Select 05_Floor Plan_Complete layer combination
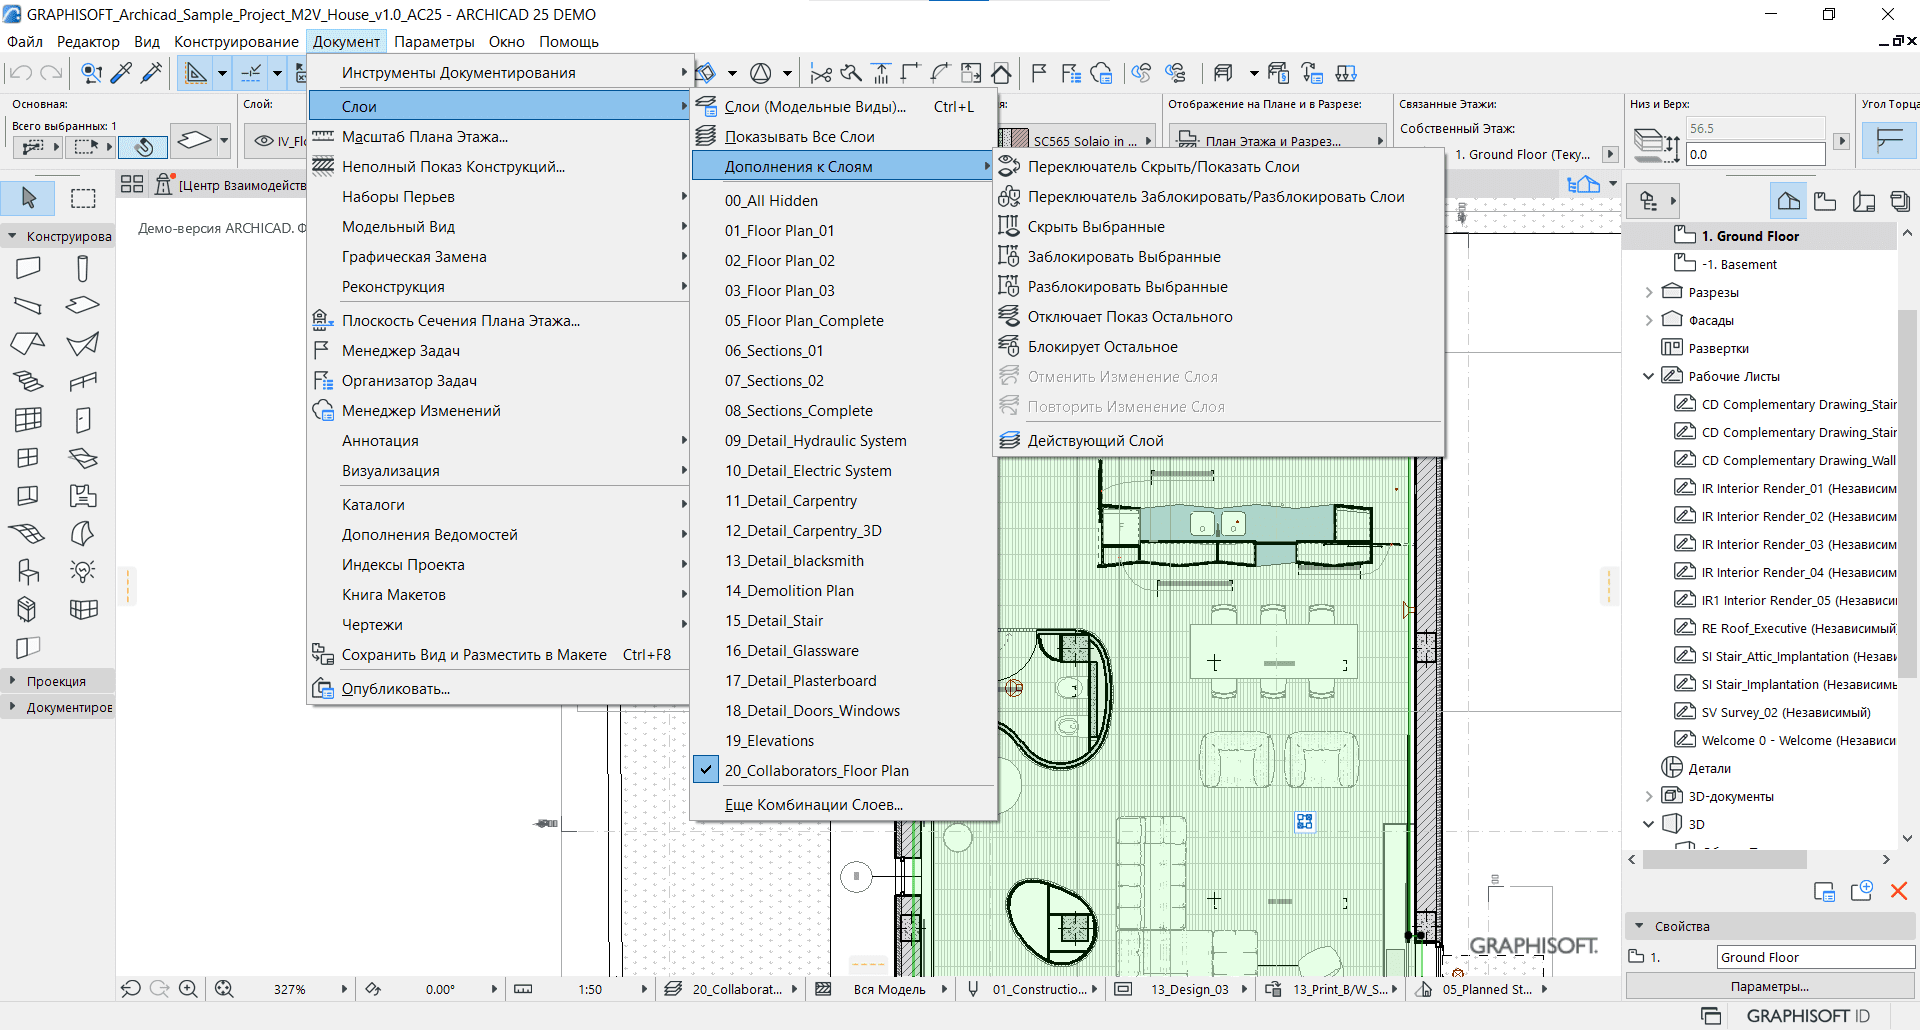Viewport: 1920px width, 1030px height. click(x=803, y=321)
